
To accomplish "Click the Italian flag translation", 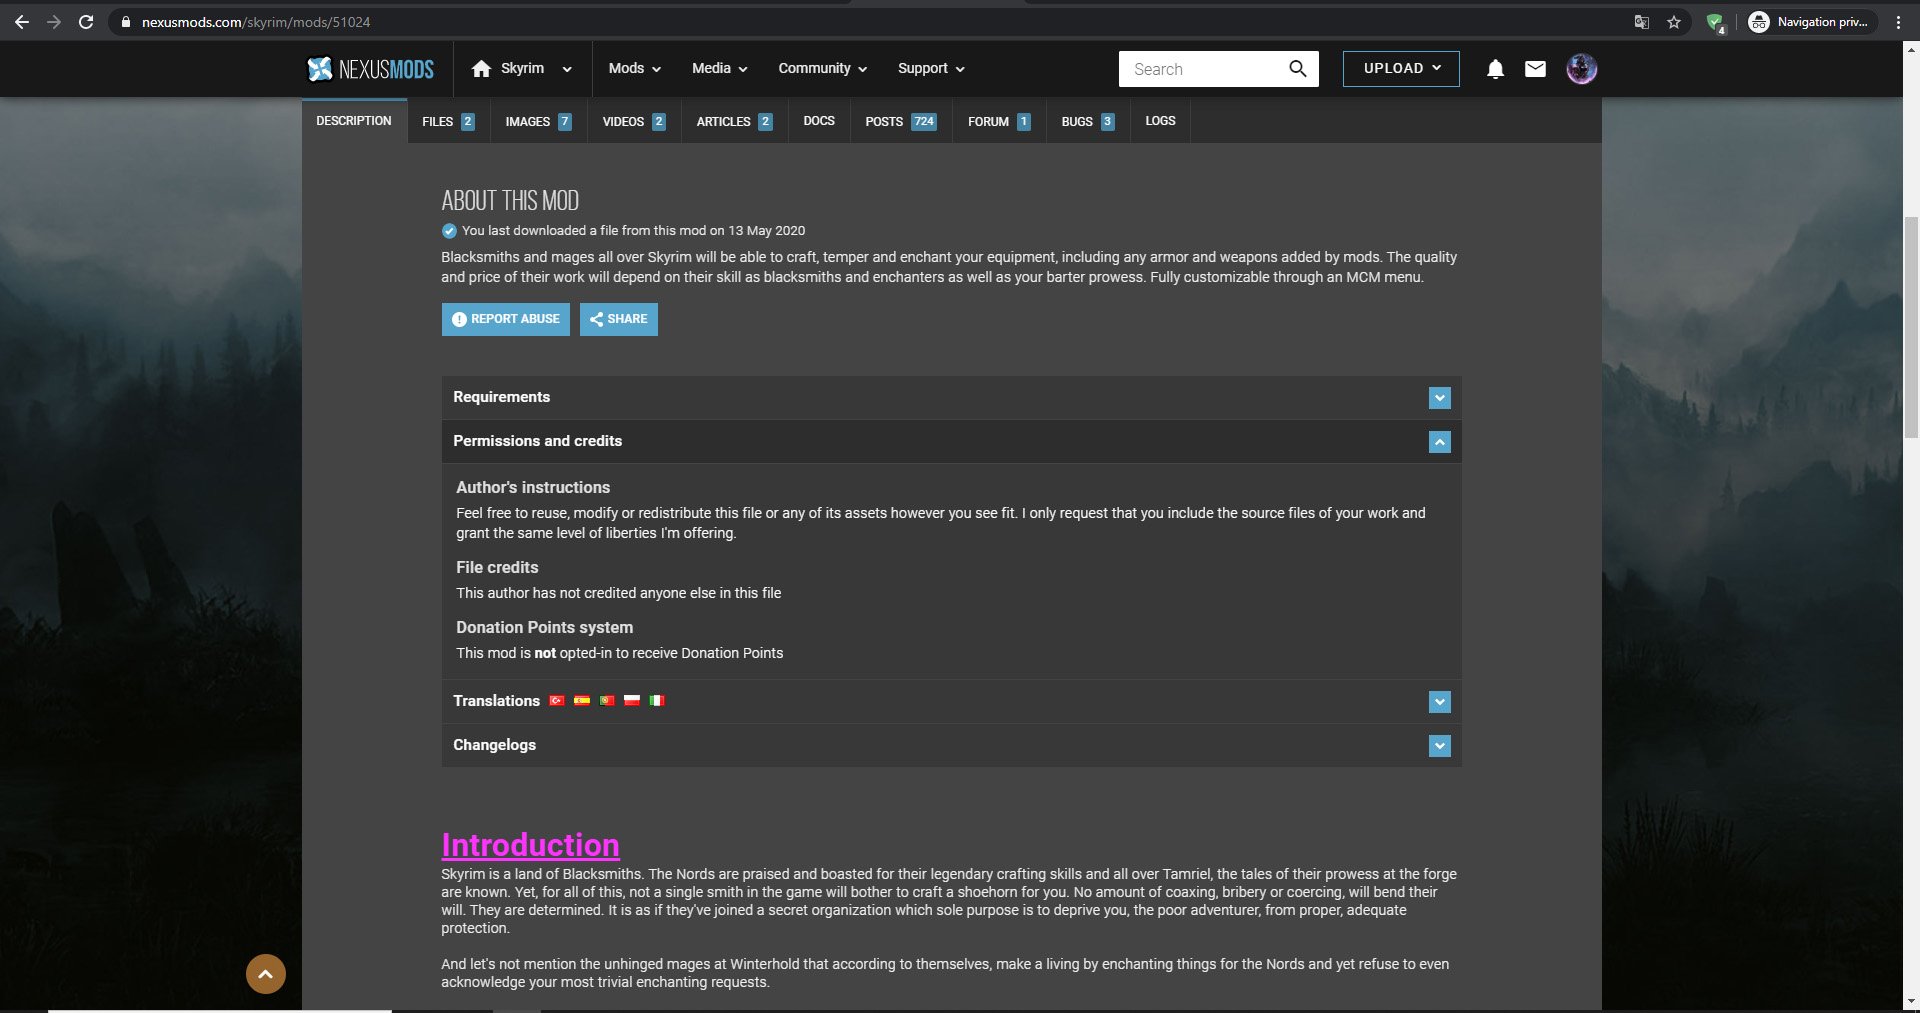I will (657, 701).
